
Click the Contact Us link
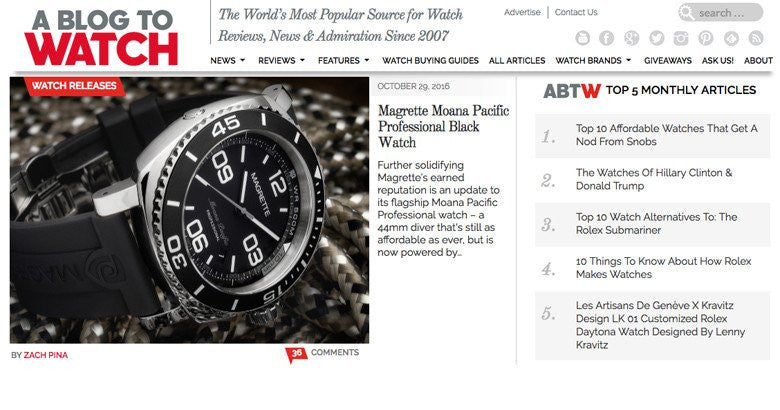[576, 12]
